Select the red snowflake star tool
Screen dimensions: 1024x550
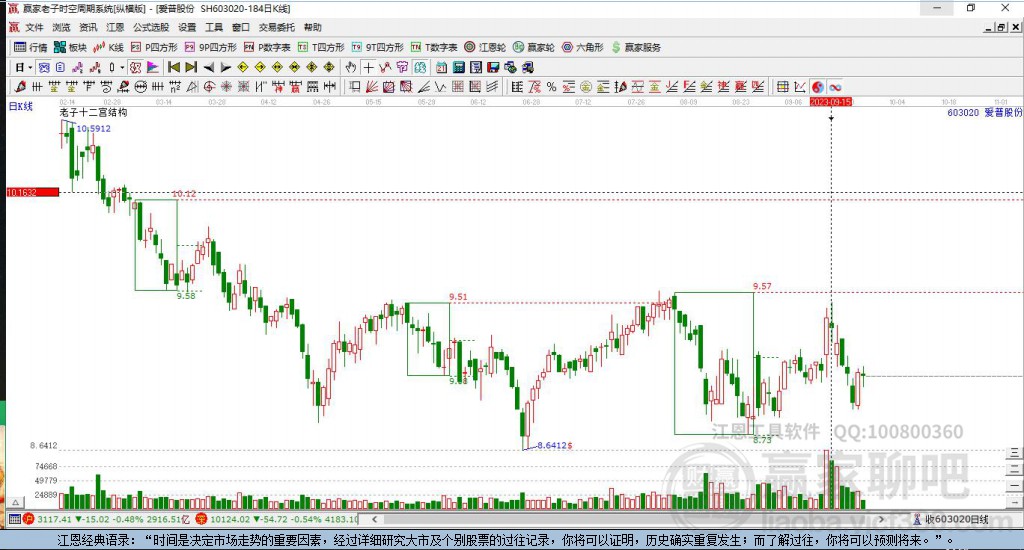[x=226, y=87]
